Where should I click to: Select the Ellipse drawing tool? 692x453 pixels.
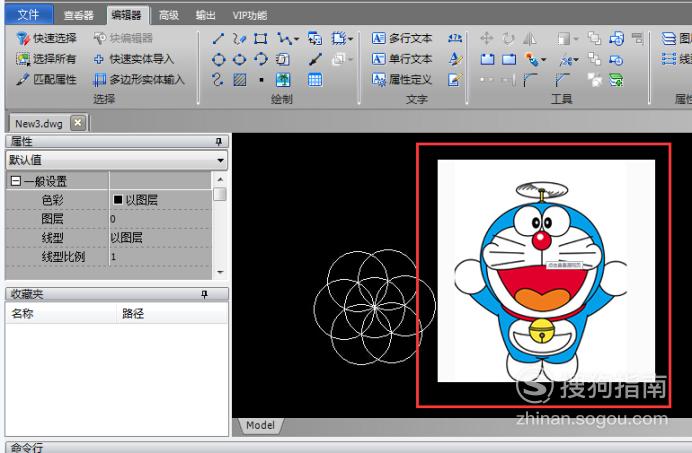240,59
